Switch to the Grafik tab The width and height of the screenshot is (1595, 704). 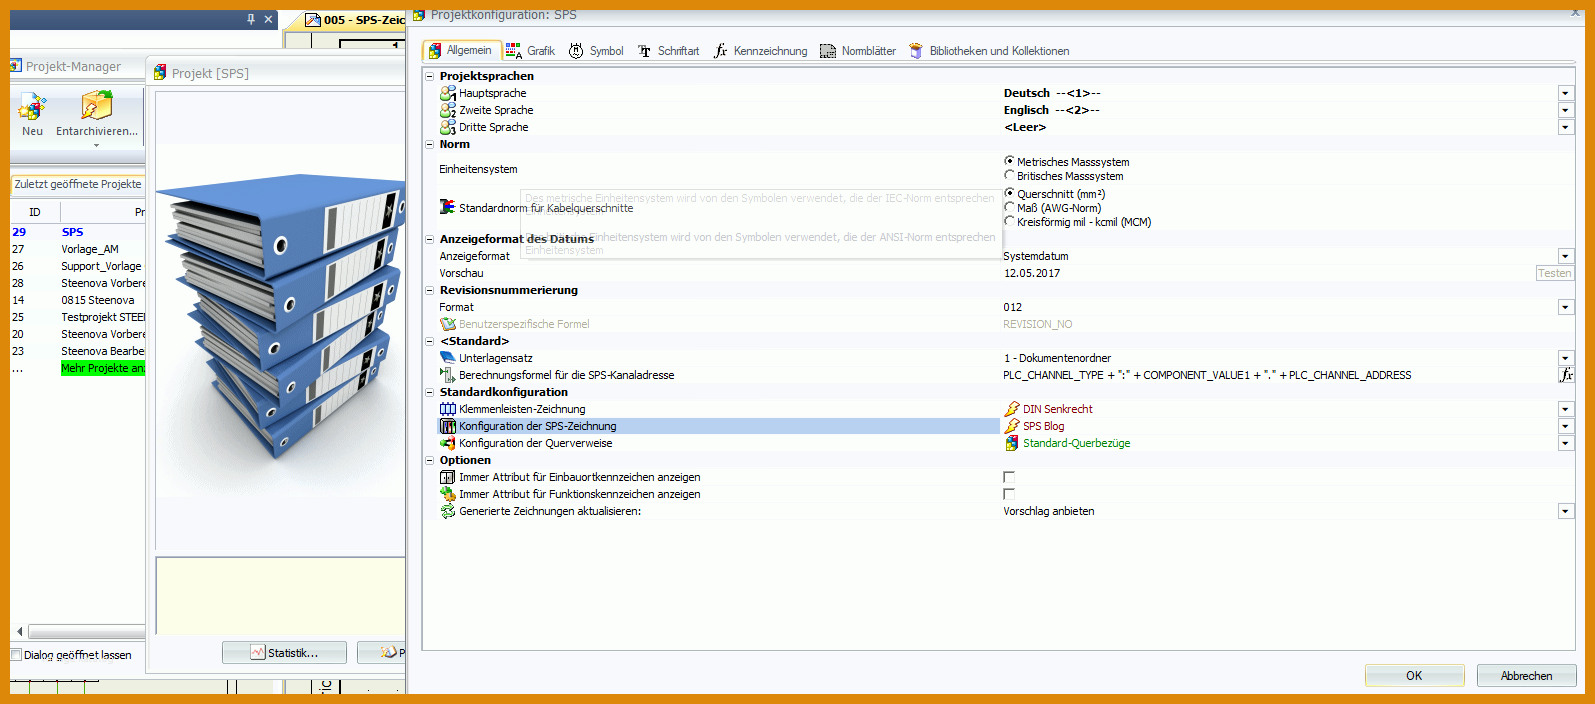tap(530, 51)
